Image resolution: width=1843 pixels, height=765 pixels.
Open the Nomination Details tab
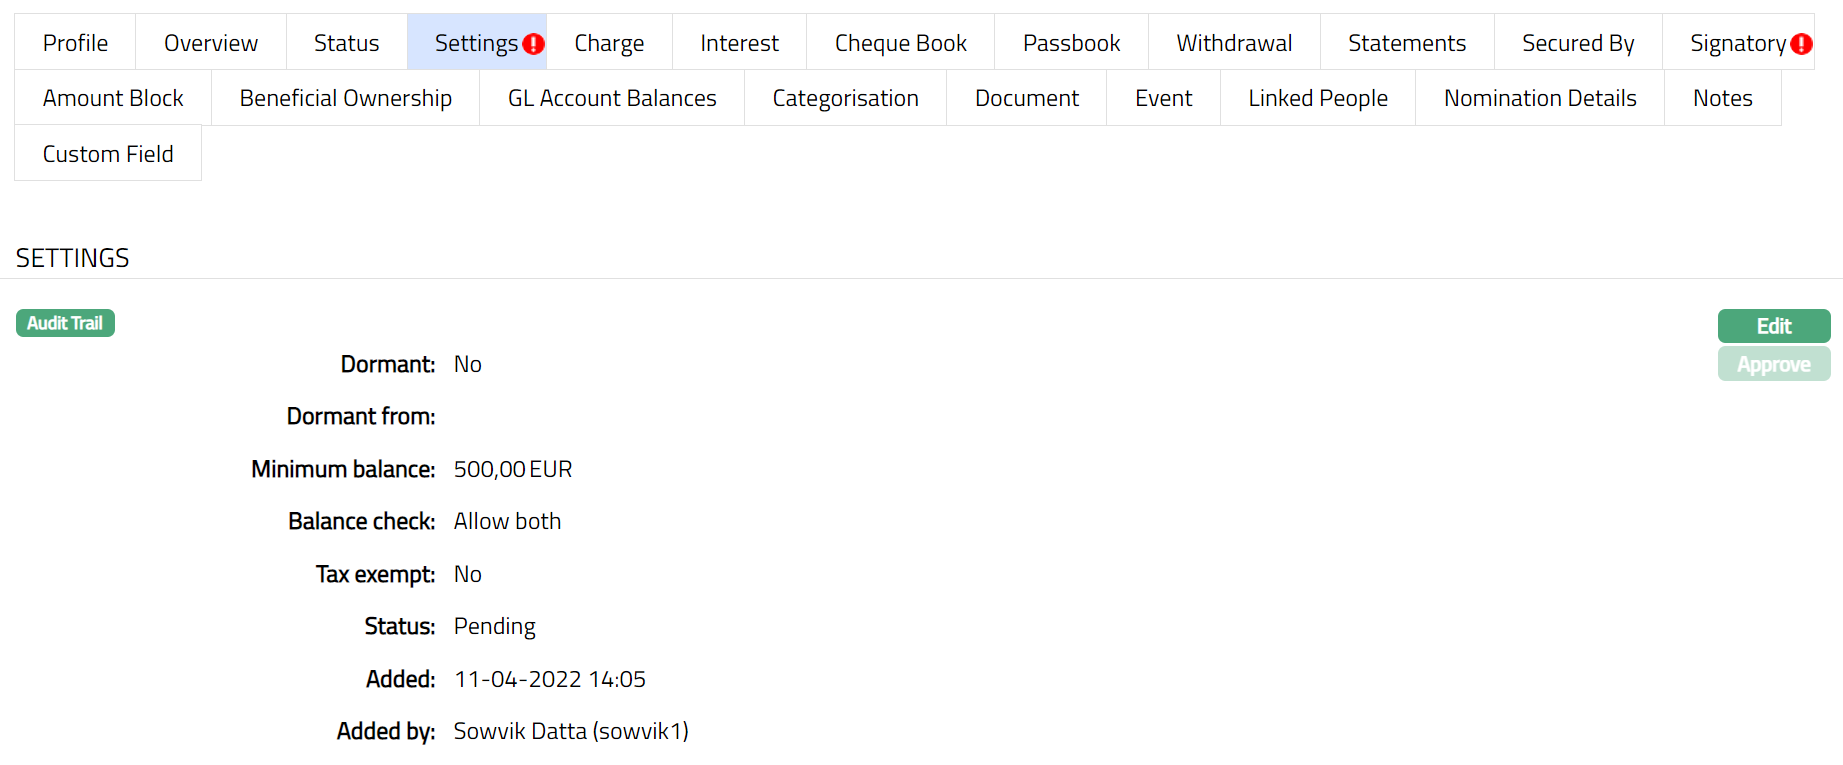click(1539, 98)
